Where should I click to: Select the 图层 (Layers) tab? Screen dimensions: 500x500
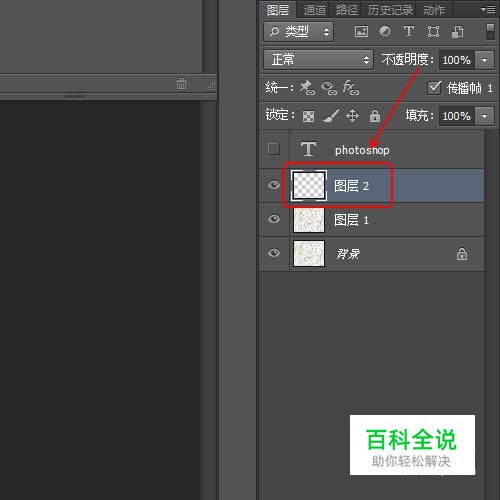(x=278, y=10)
